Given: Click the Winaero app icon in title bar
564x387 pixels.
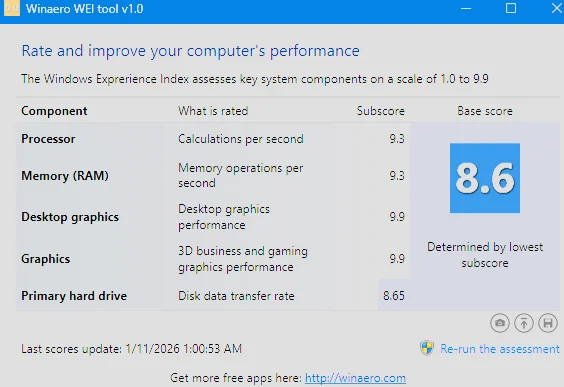Looking at the screenshot, I should (x=12, y=9).
